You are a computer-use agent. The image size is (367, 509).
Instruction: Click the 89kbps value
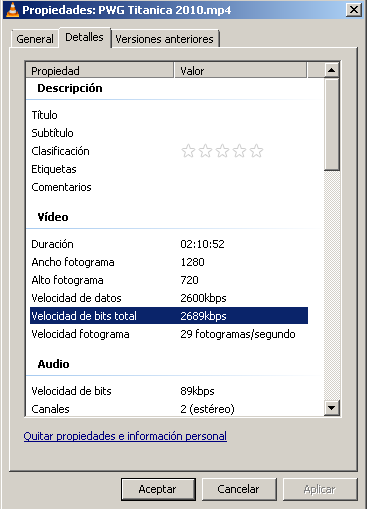[197, 391]
